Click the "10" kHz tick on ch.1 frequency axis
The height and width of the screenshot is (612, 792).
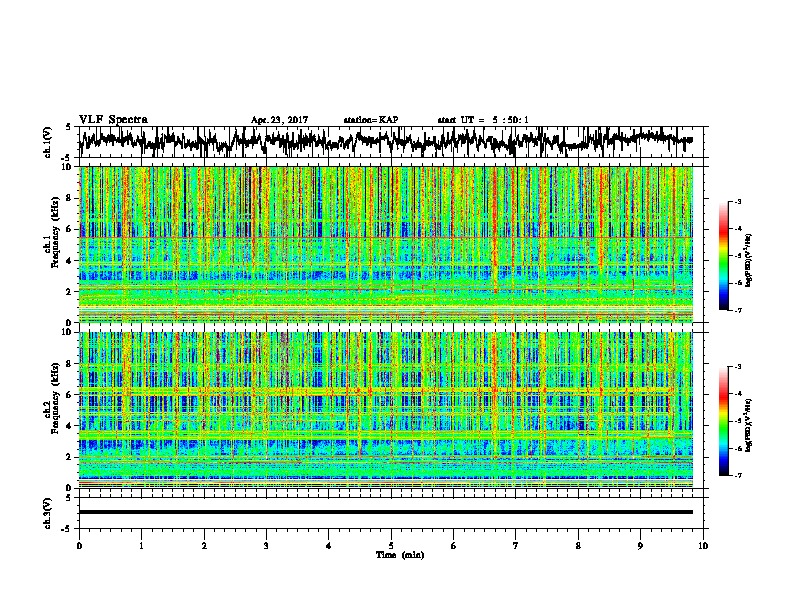click(68, 167)
